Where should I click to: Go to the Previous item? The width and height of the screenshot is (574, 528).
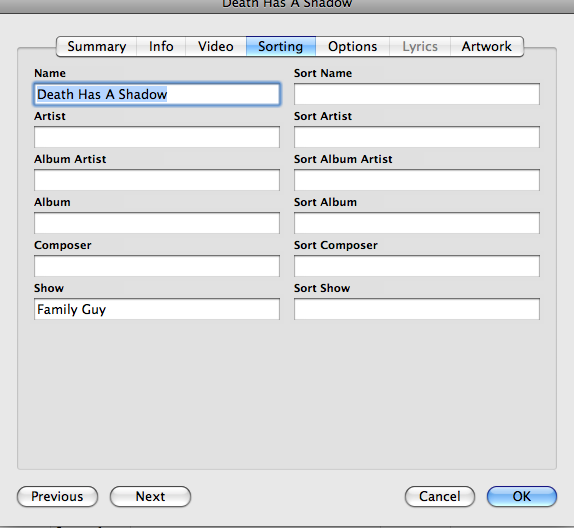click(x=57, y=497)
